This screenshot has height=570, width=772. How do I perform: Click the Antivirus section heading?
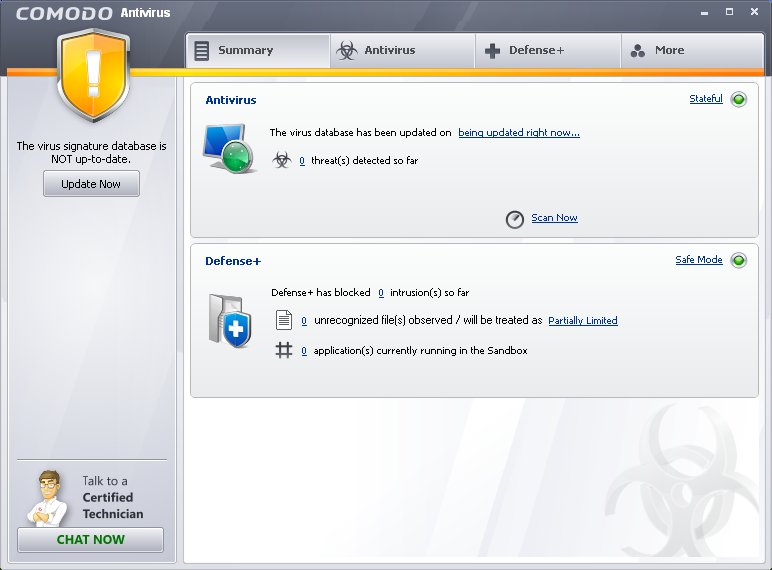tap(231, 100)
